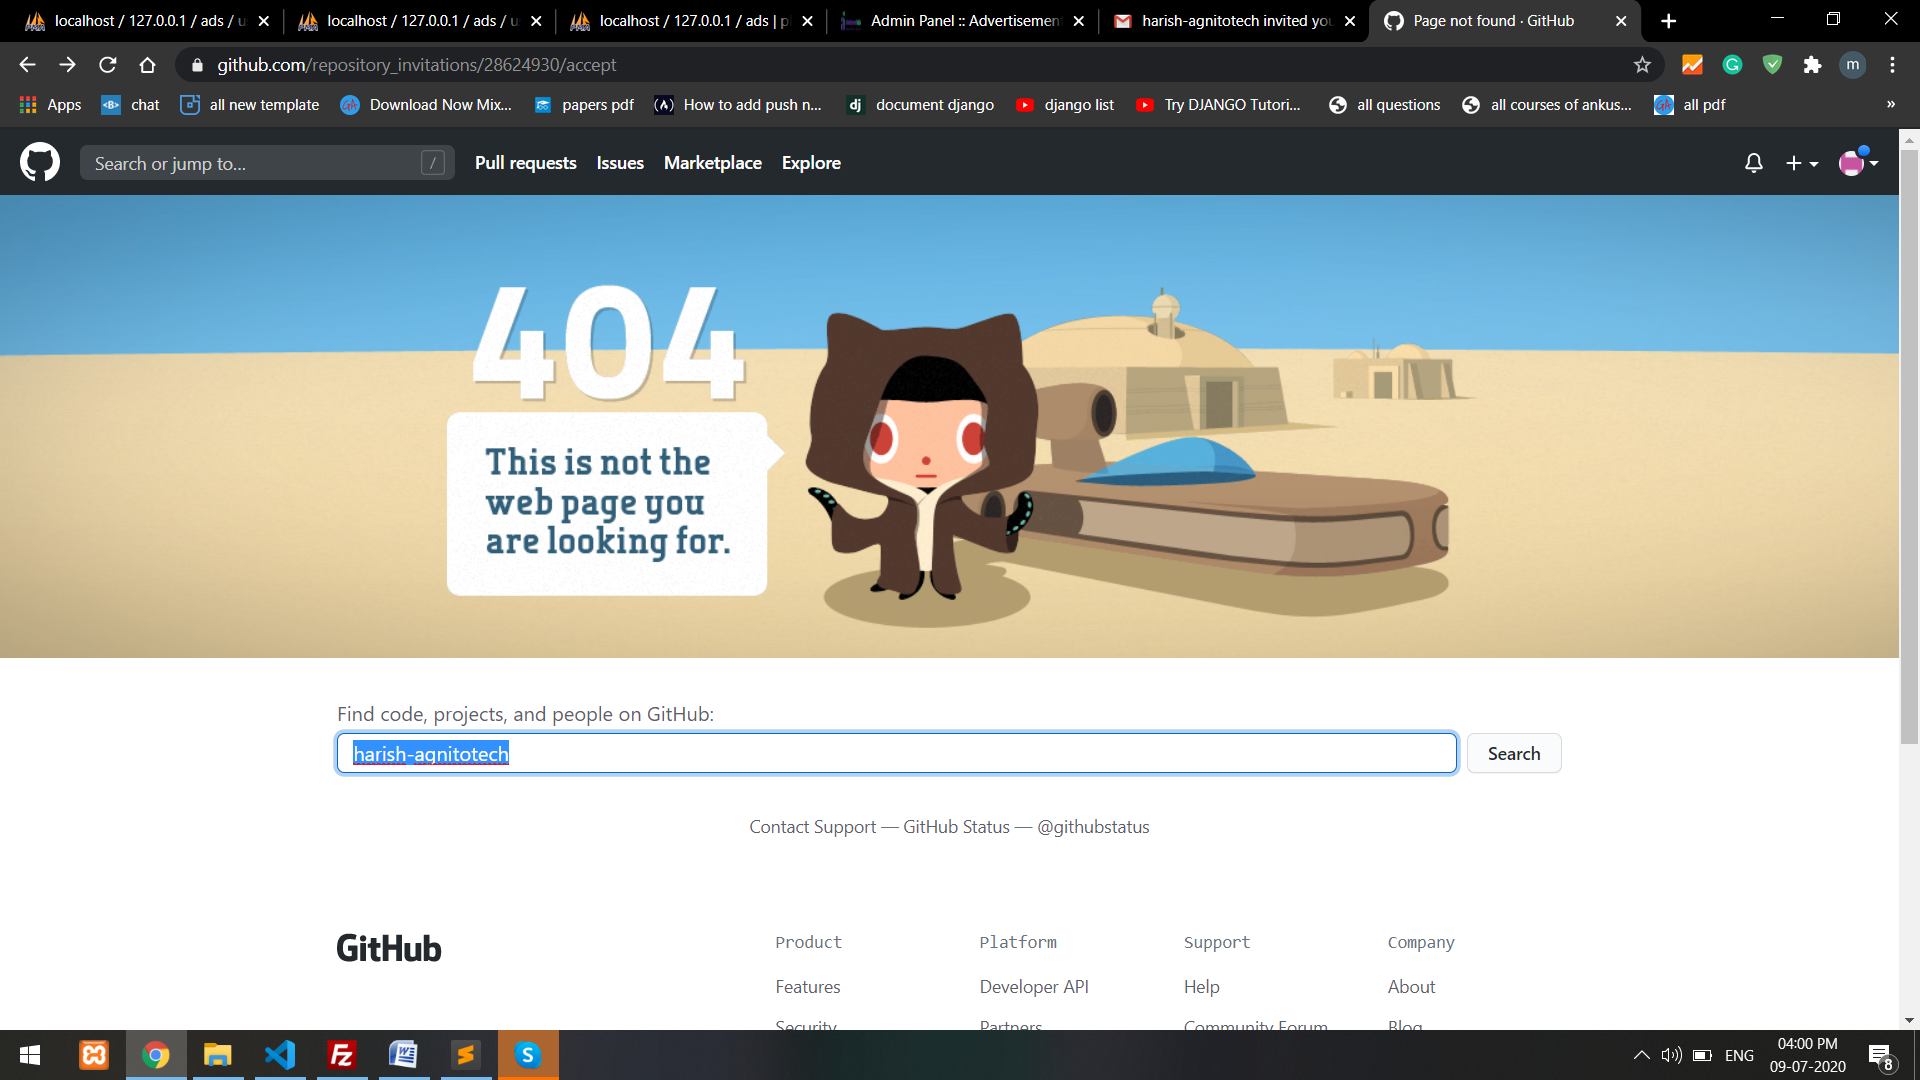This screenshot has height=1080, width=1920.
Task: Open 'all new template' bookmark
Action: 250,104
